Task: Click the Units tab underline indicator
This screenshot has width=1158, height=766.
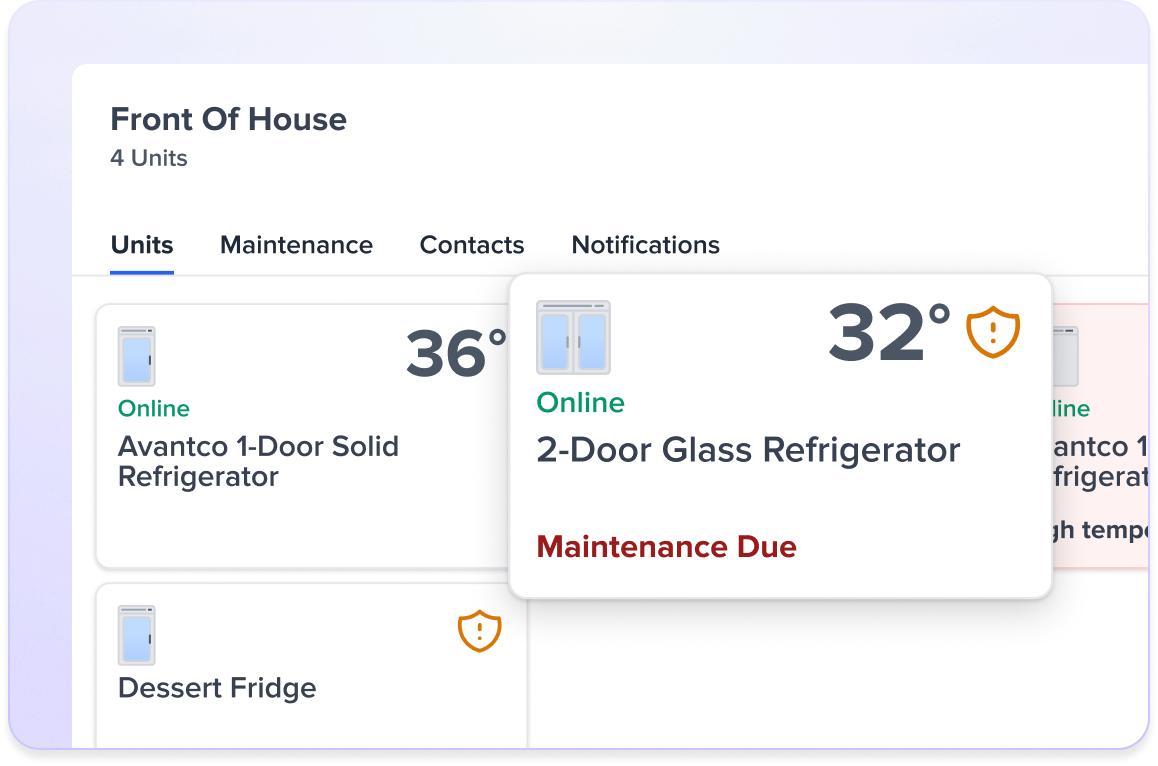Action: pyautogui.click(x=141, y=271)
